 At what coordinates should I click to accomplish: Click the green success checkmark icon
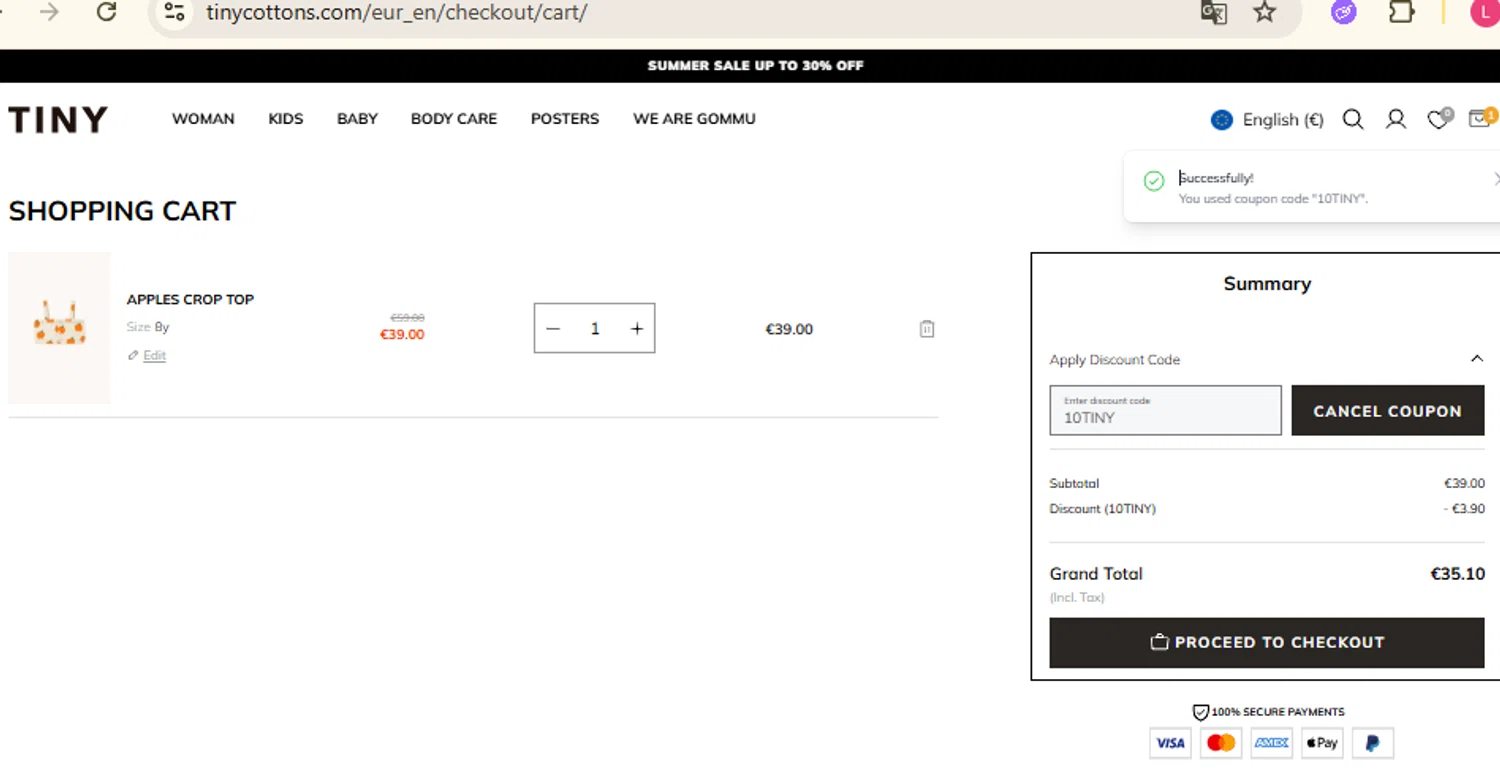pos(1154,181)
